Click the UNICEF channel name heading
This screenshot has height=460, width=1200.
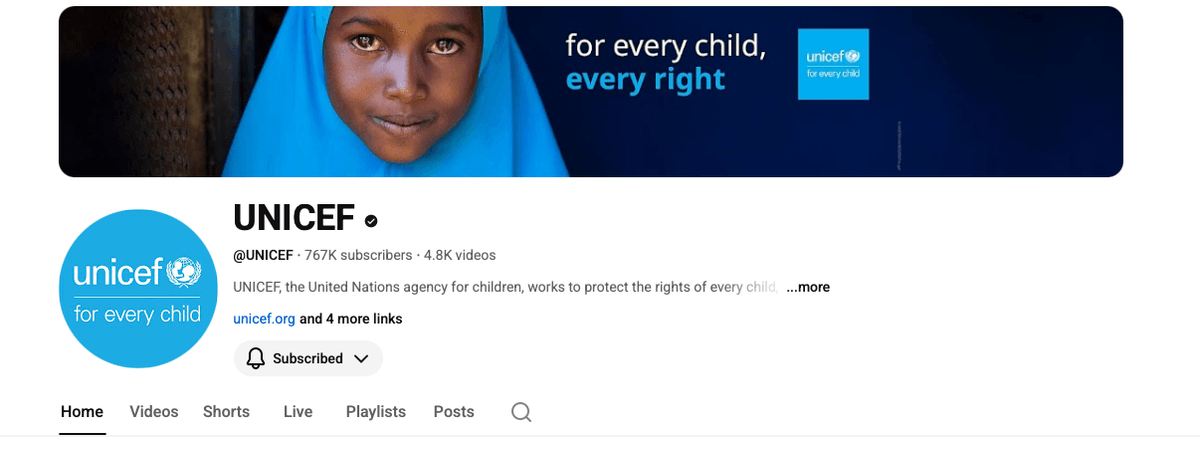click(x=294, y=218)
